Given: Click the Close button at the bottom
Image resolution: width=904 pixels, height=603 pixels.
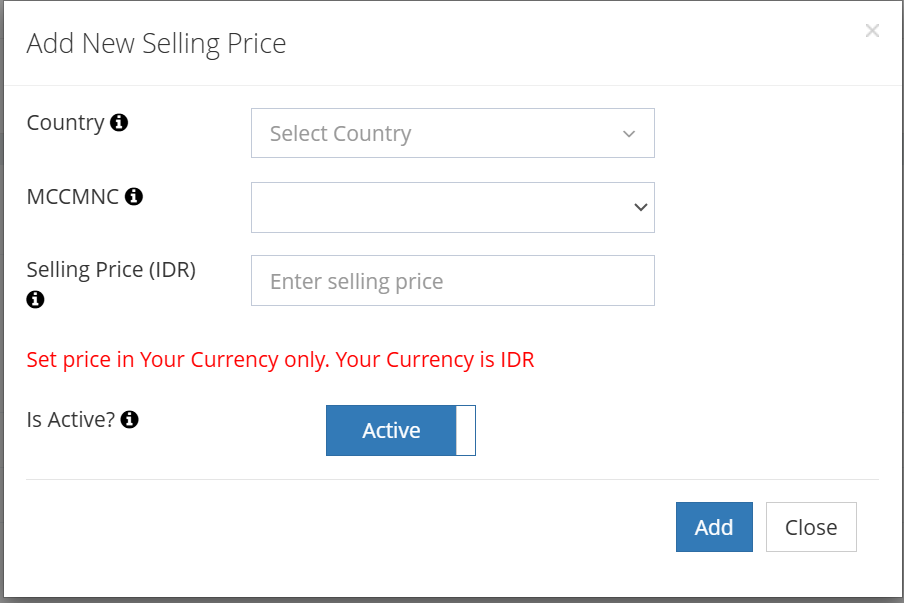Looking at the screenshot, I should point(811,527).
